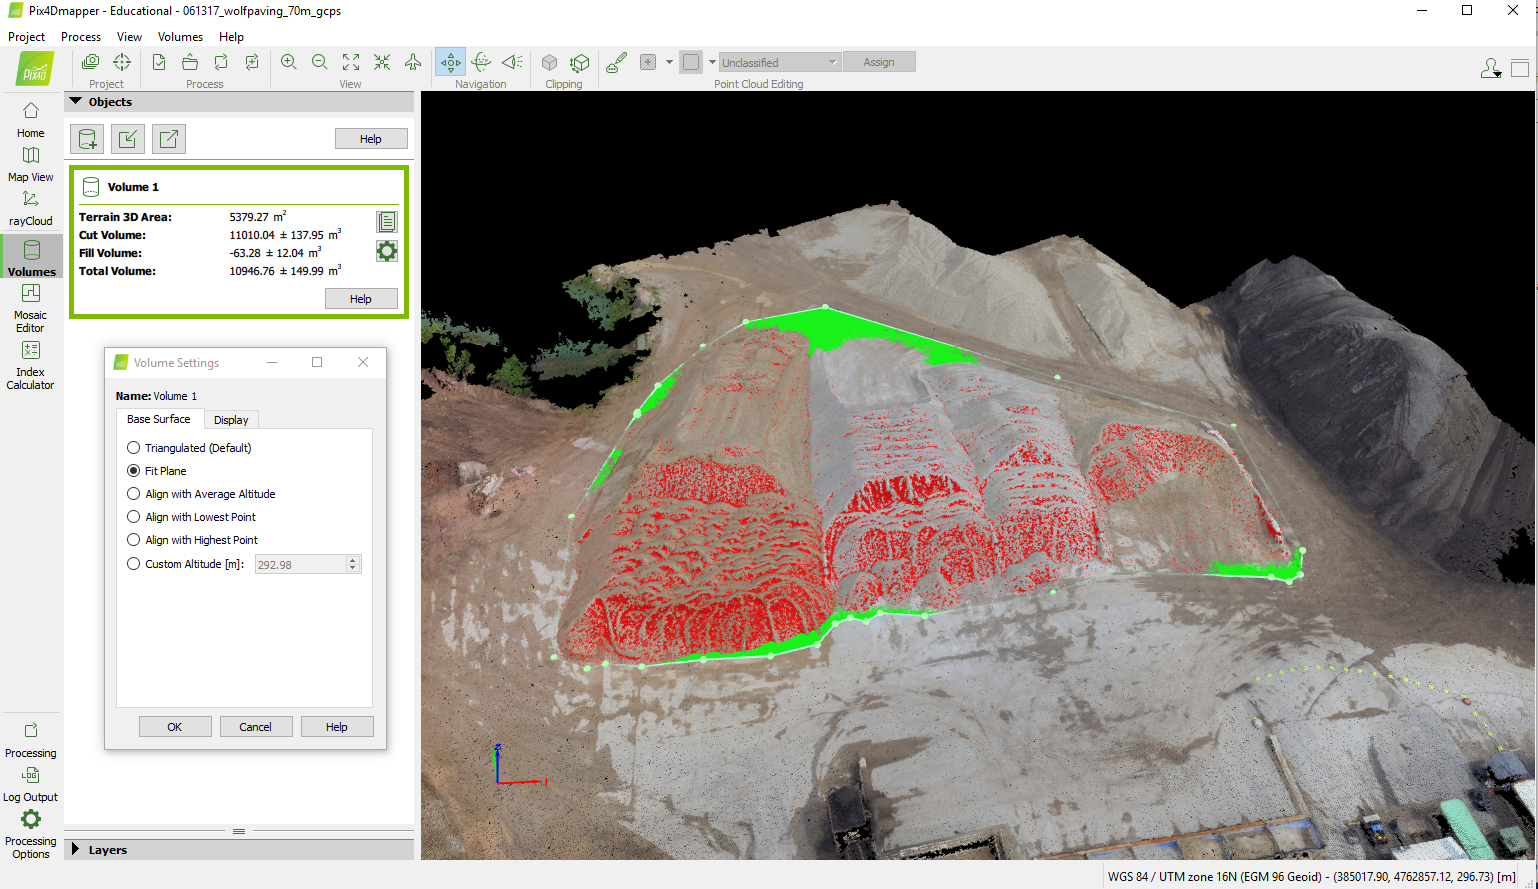Image resolution: width=1538 pixels, height=889 pixels.
Task: Click the Custom Altitude spinner arrows
Action: click(352, 564)
